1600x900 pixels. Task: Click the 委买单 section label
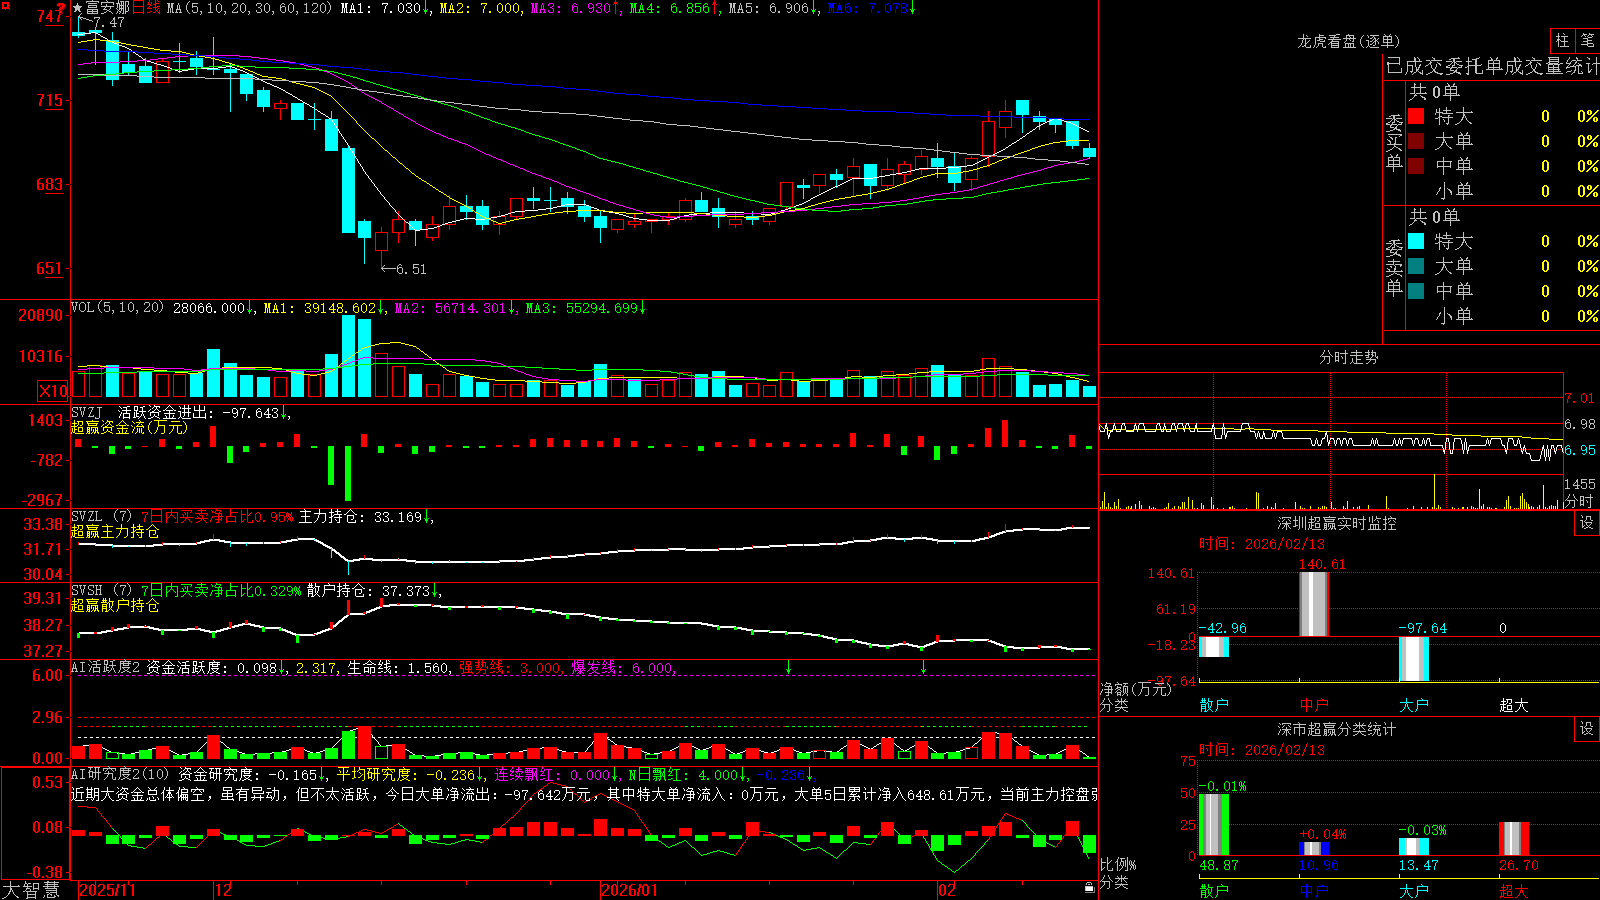point(1394,142)
